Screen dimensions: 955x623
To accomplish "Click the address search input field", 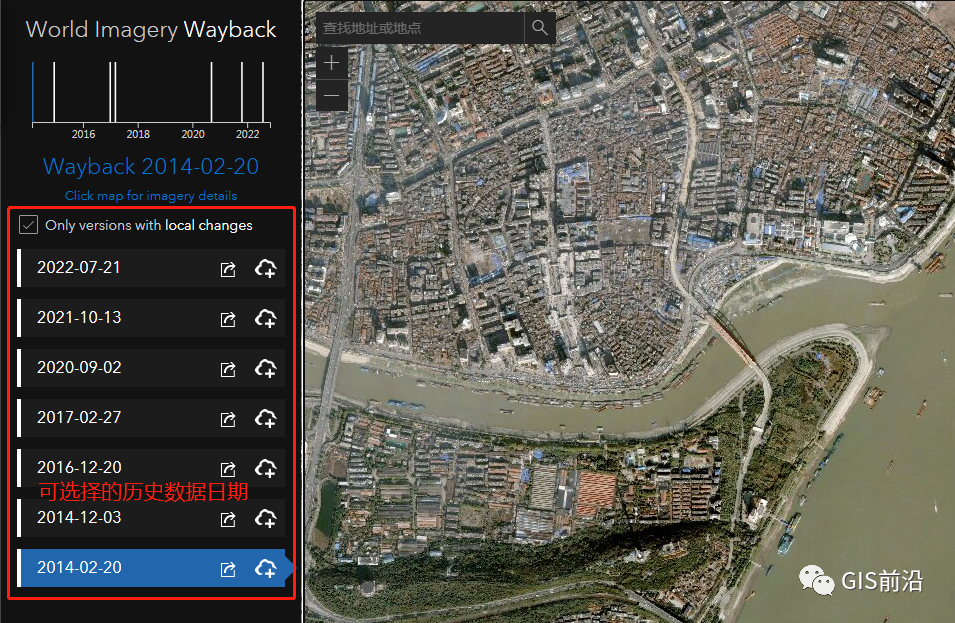I will pos(420,28).
